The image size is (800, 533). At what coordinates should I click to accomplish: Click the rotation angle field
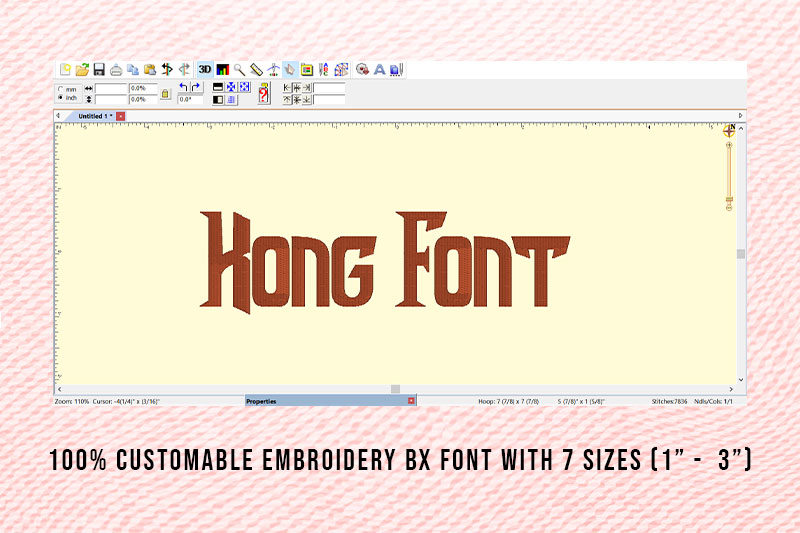click(190, 99)
